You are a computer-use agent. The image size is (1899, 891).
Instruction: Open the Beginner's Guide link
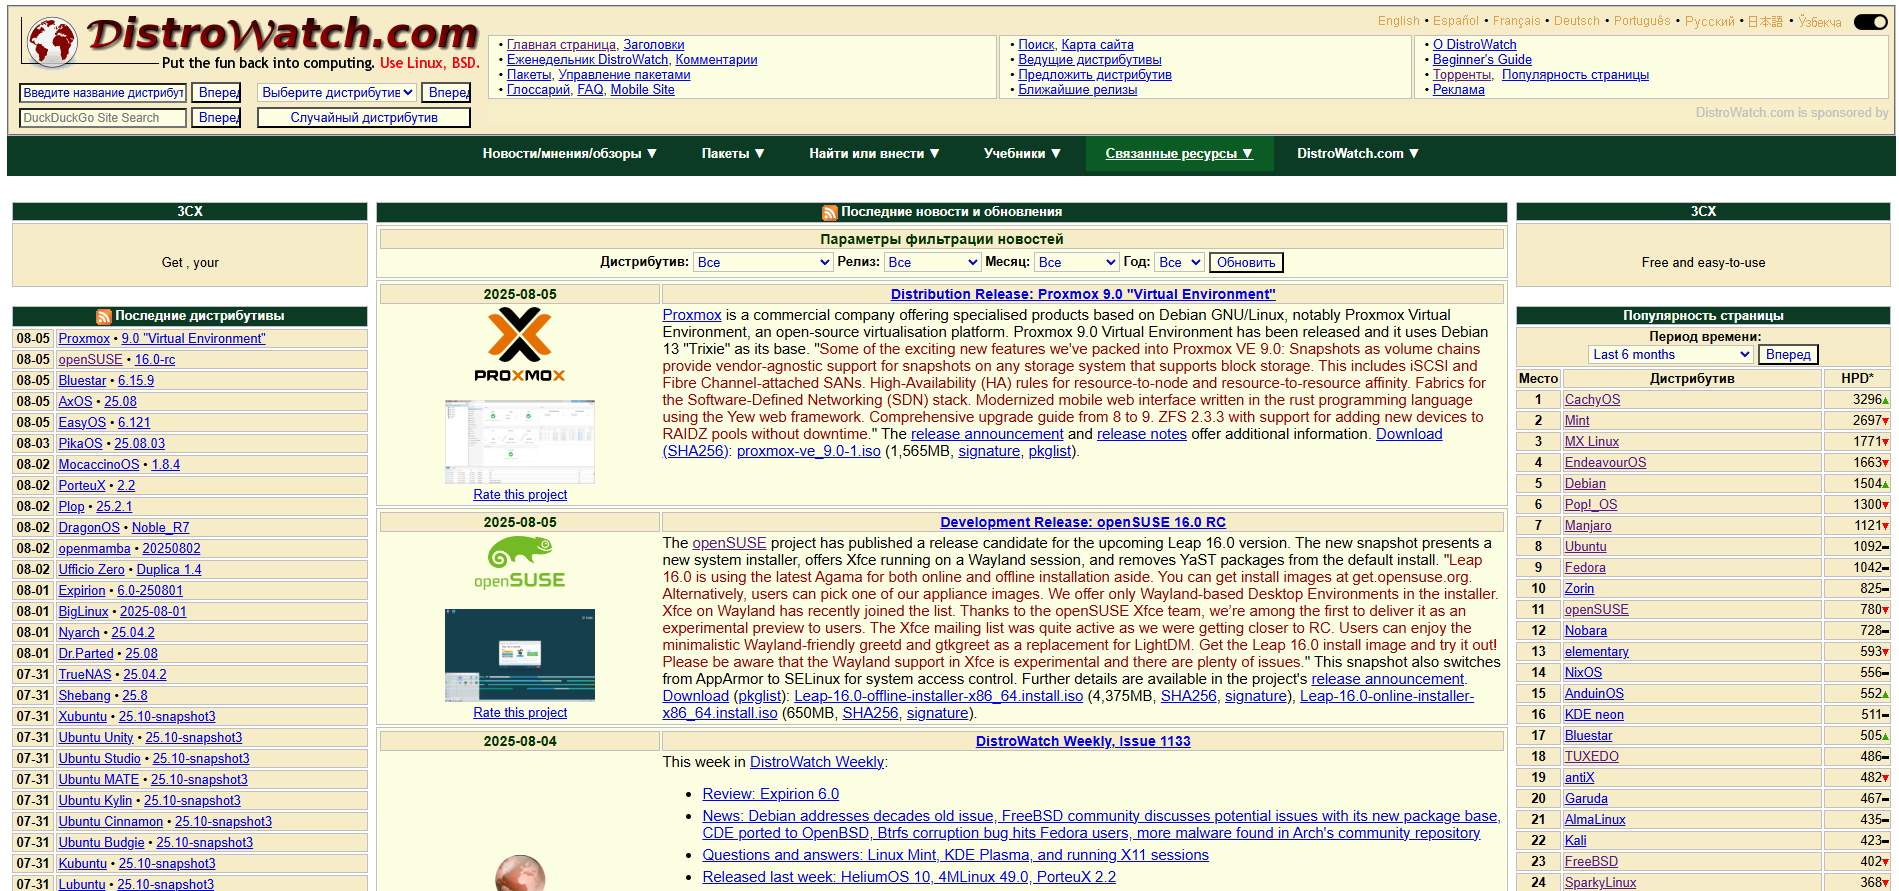coord(1482,59)
